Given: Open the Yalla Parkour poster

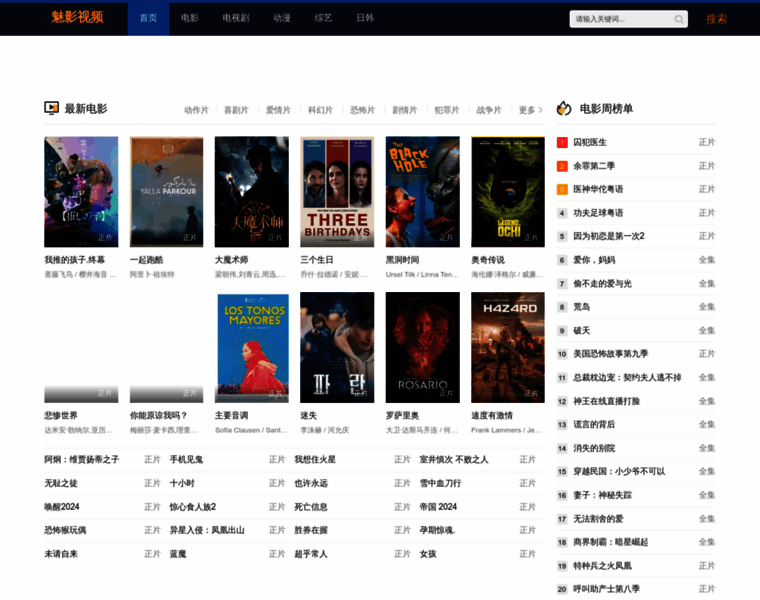Looking at the screenshot, I should (x=167, y=192).
